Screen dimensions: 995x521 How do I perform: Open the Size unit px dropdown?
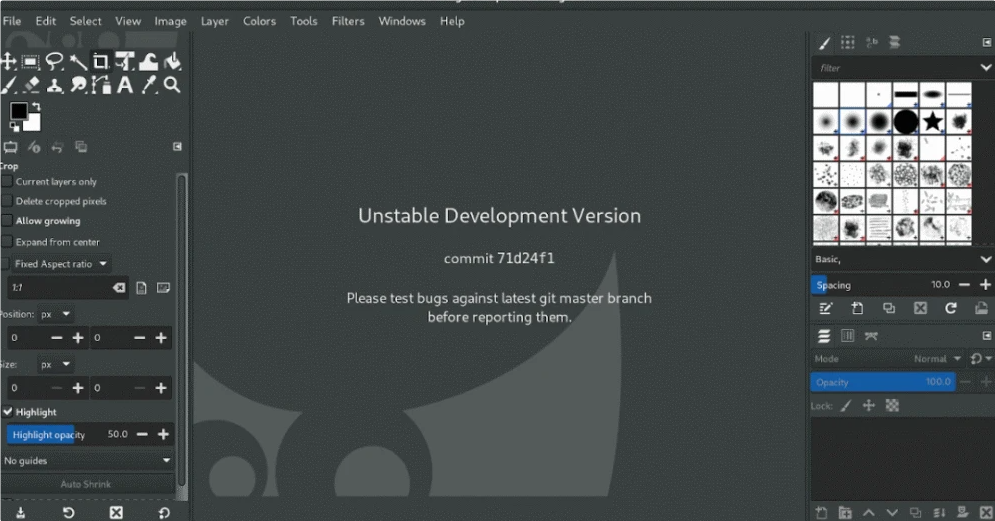[55, 364]
